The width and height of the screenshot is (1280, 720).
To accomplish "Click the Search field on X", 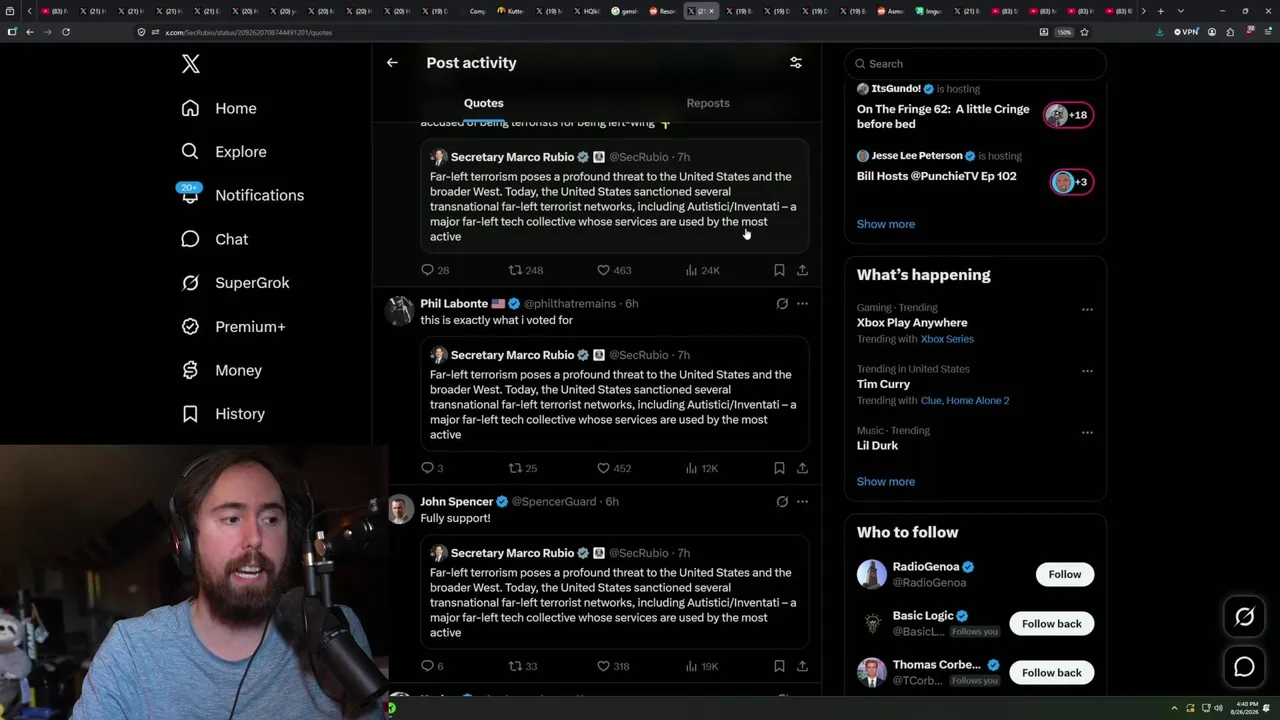I will coord(975,64).
